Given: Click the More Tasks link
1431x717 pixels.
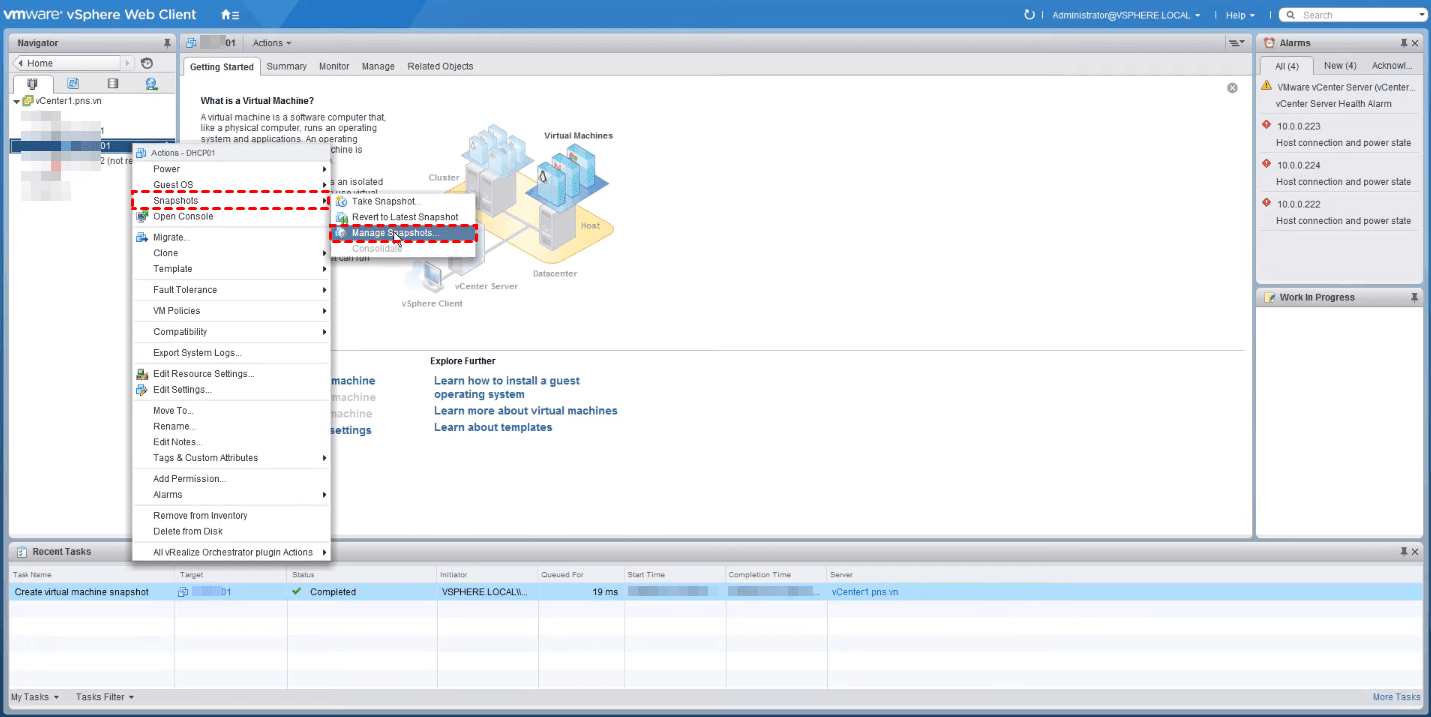Looking at the screenshot, I should click(1396, 697).
